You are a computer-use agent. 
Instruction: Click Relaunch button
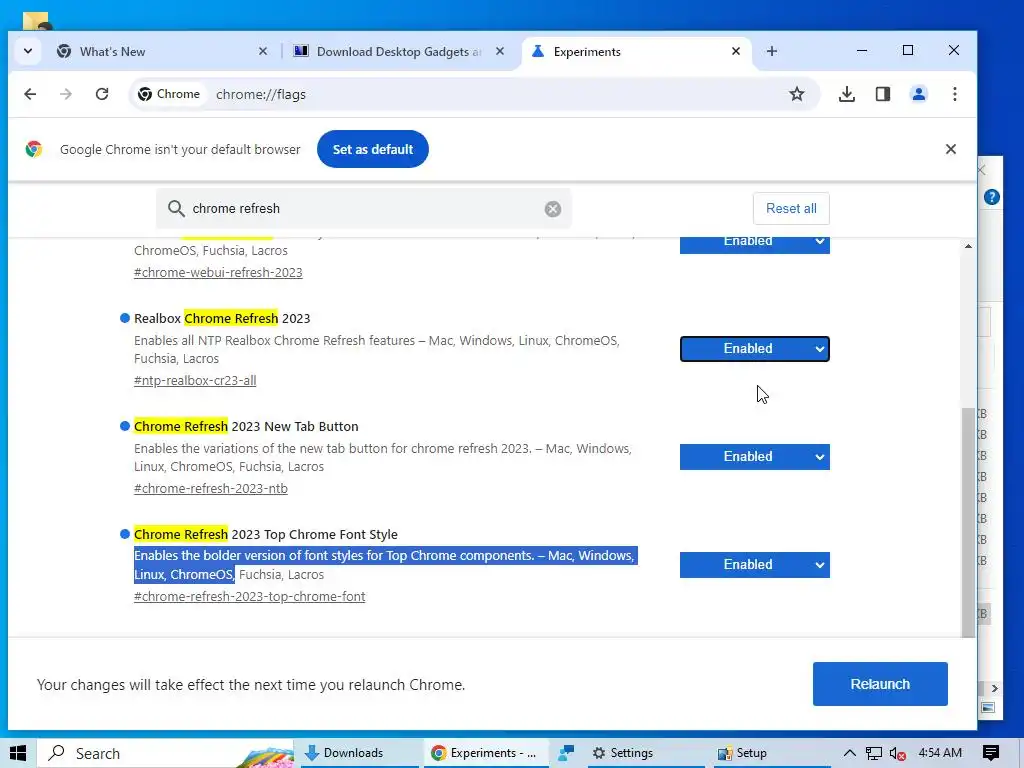(880, 684)
